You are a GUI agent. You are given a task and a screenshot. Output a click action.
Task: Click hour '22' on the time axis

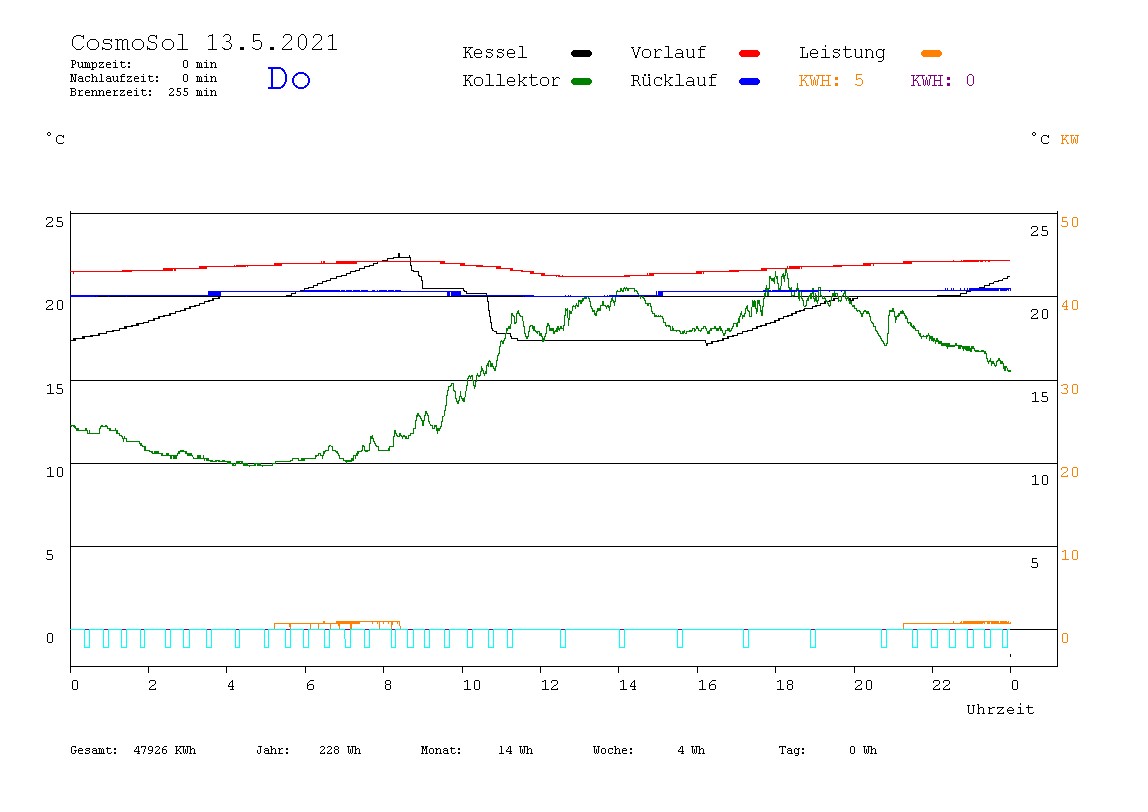coord(942,685)
